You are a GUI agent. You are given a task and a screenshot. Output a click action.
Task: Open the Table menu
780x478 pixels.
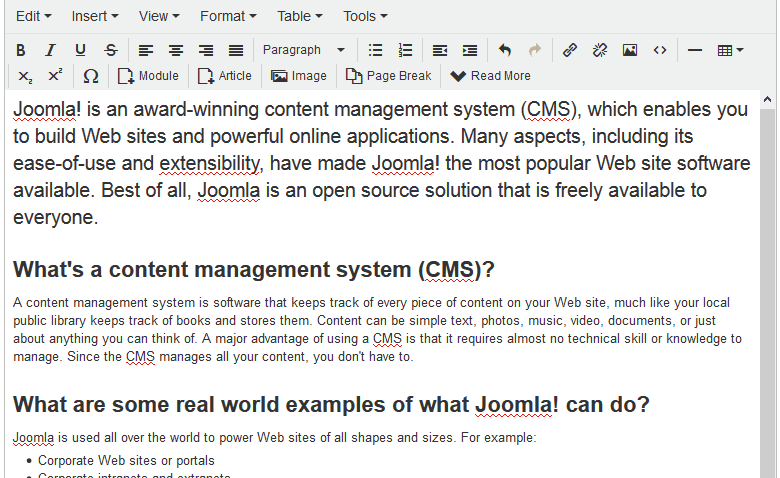299,16
